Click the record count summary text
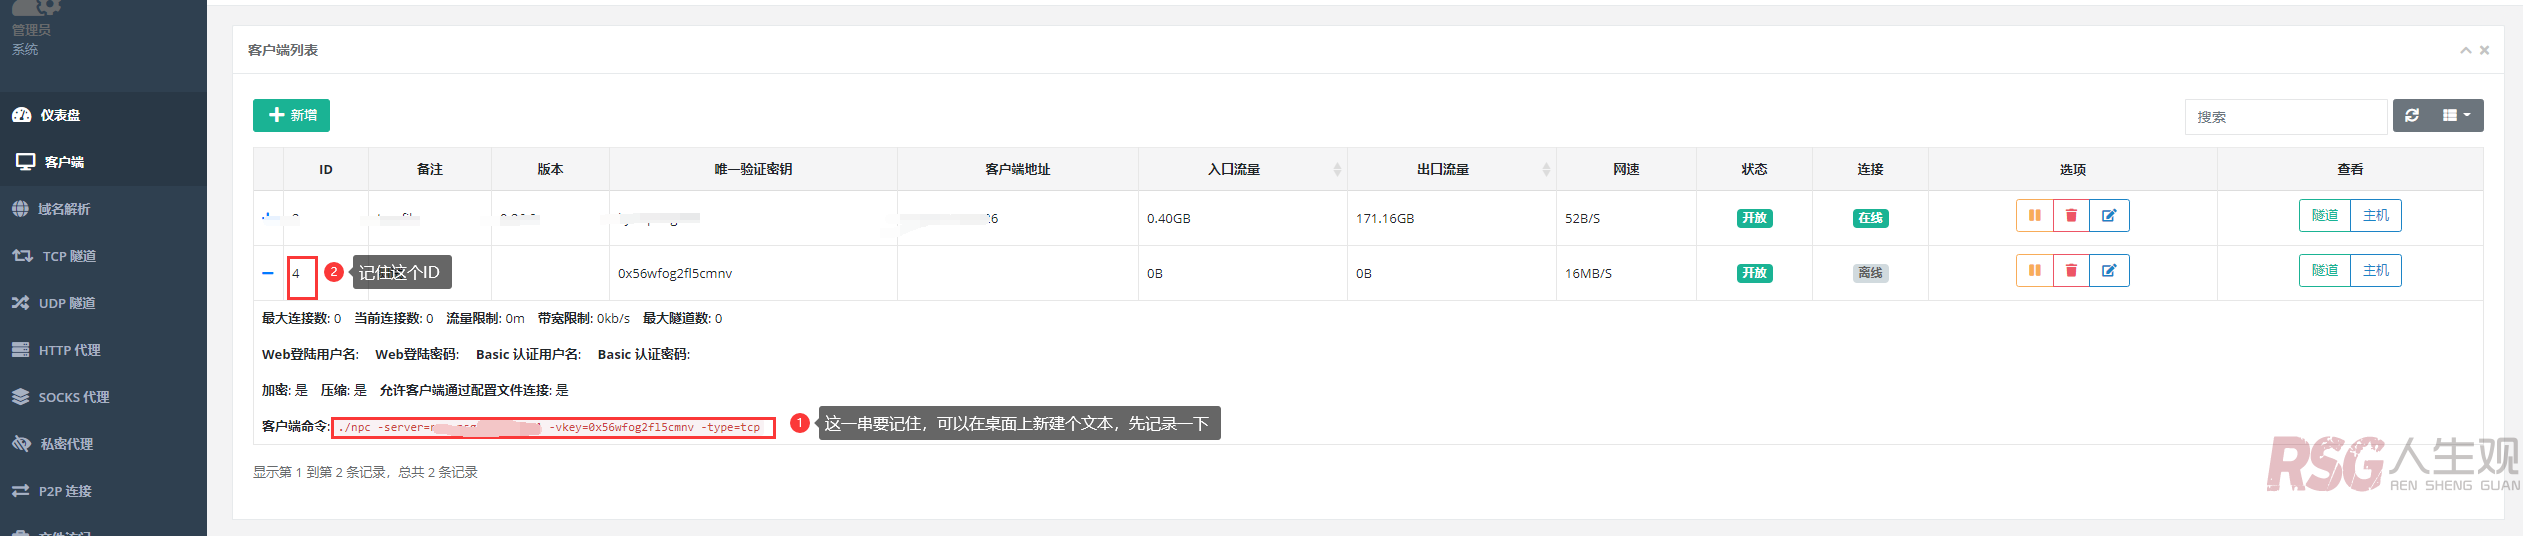This screenshot has height=536, width=2523. [365, 472]
